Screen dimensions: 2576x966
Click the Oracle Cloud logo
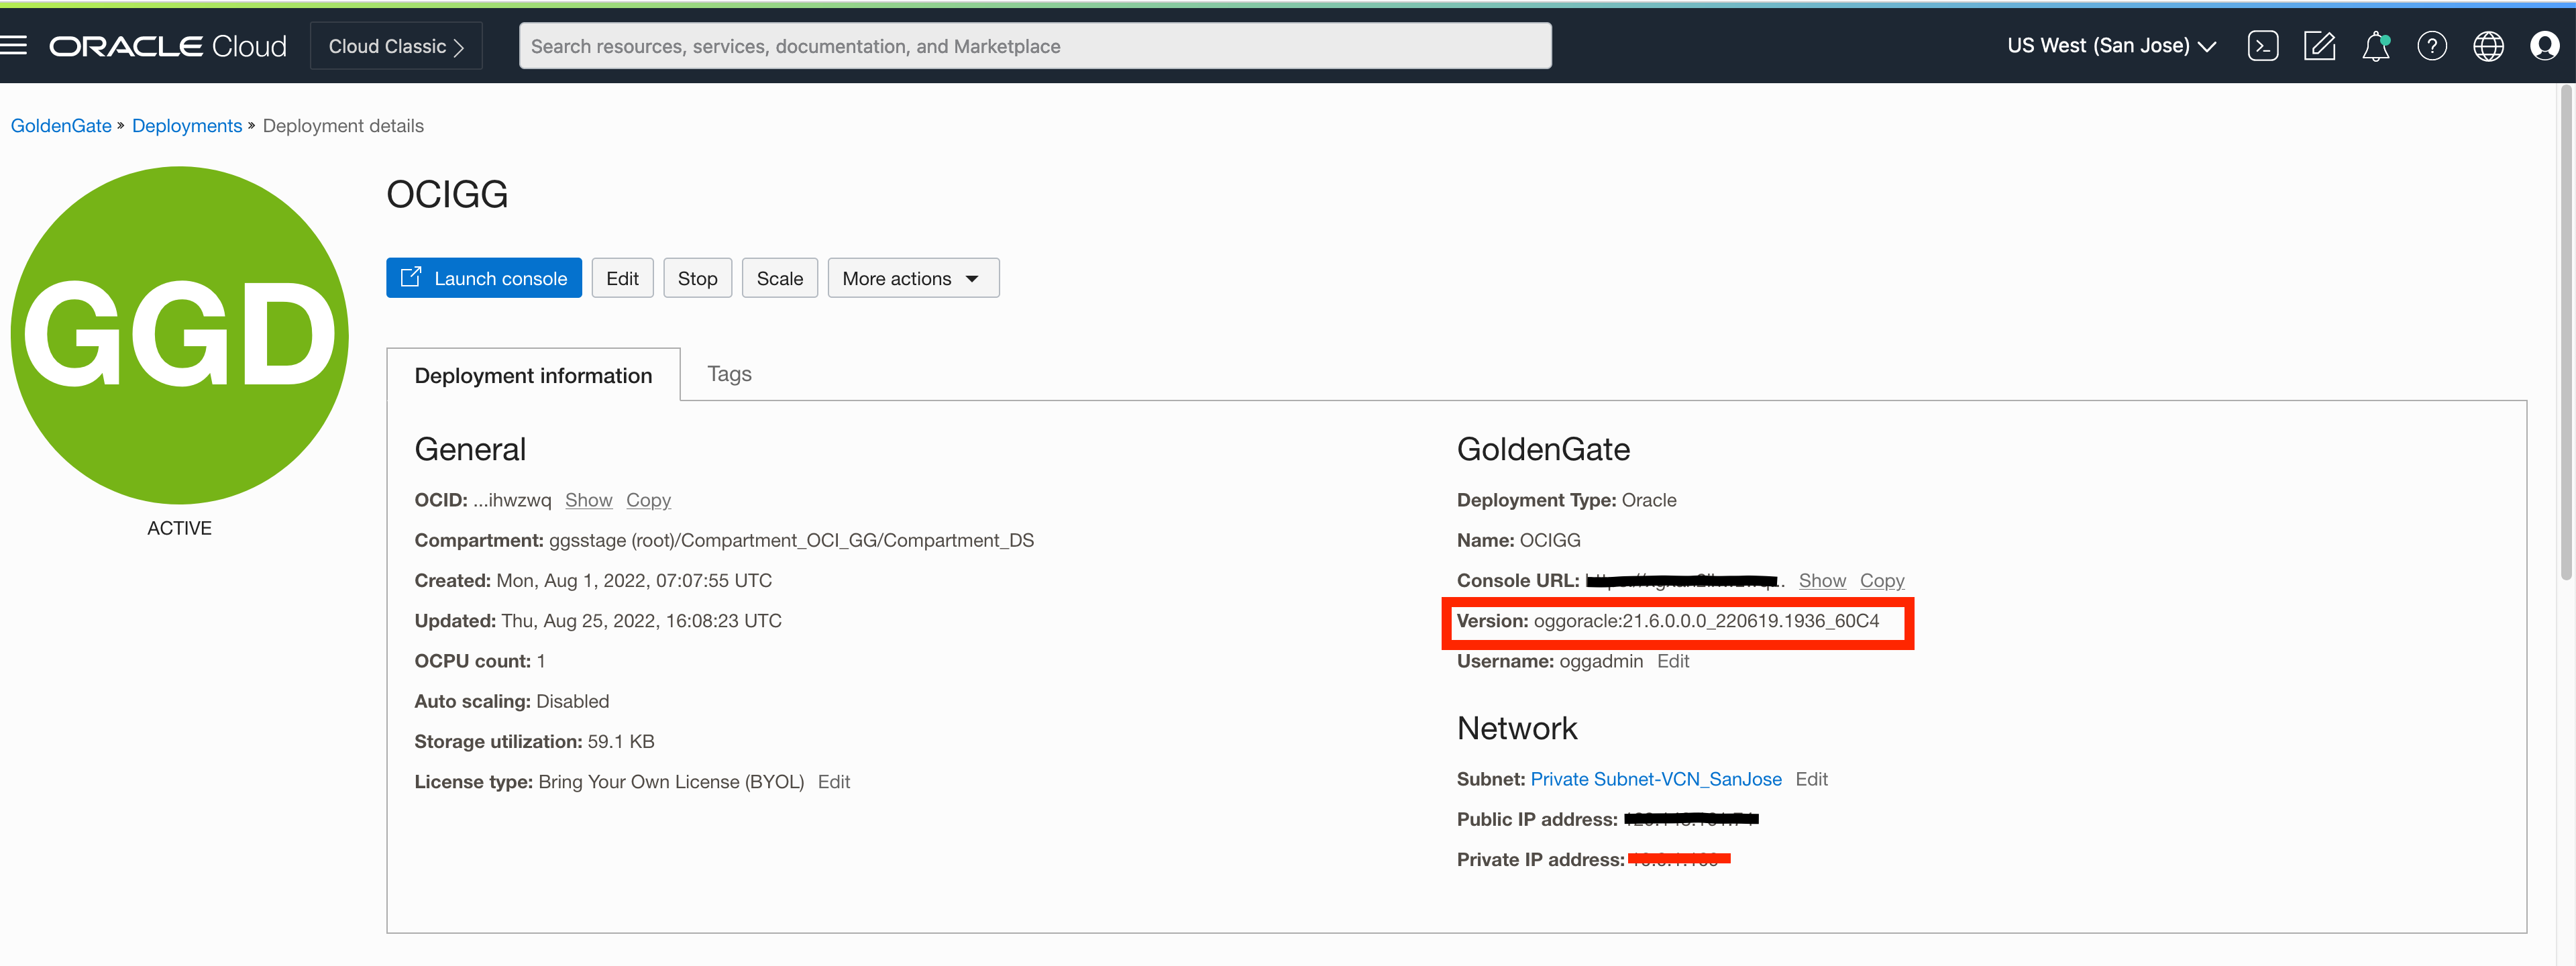[x=167, y=45]
